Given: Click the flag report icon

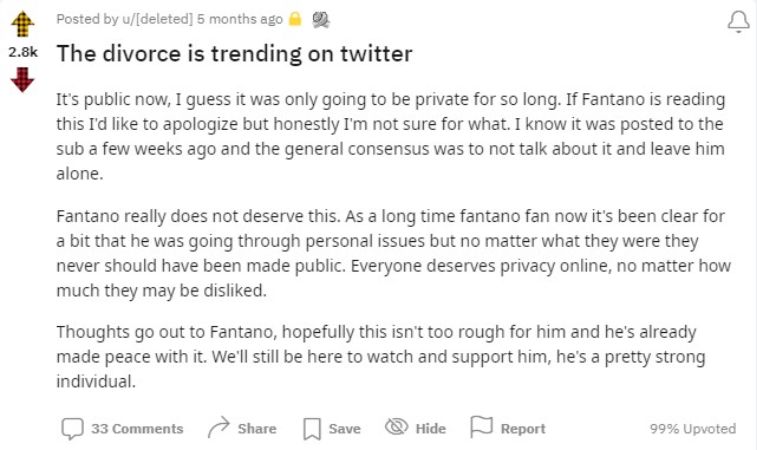Looking at the screenshot, I should (x=481, y=427).
